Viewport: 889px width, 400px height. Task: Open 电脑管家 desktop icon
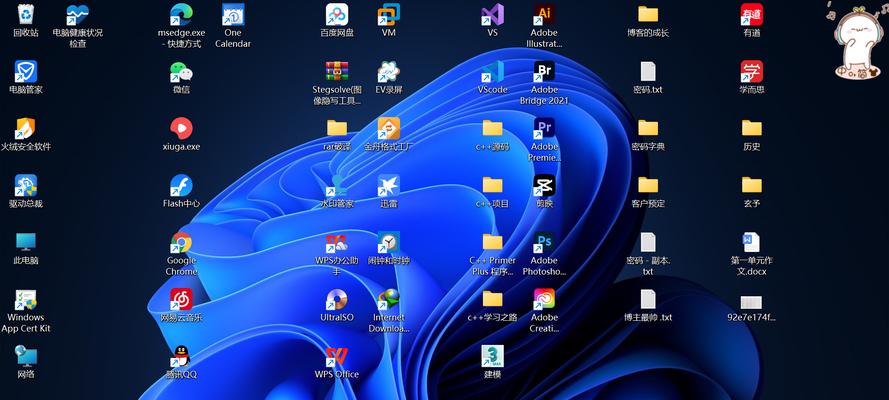point(26,72)
